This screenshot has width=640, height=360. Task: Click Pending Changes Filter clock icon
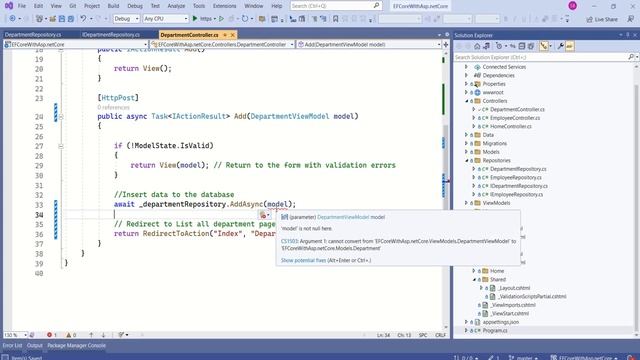point(499,46)
